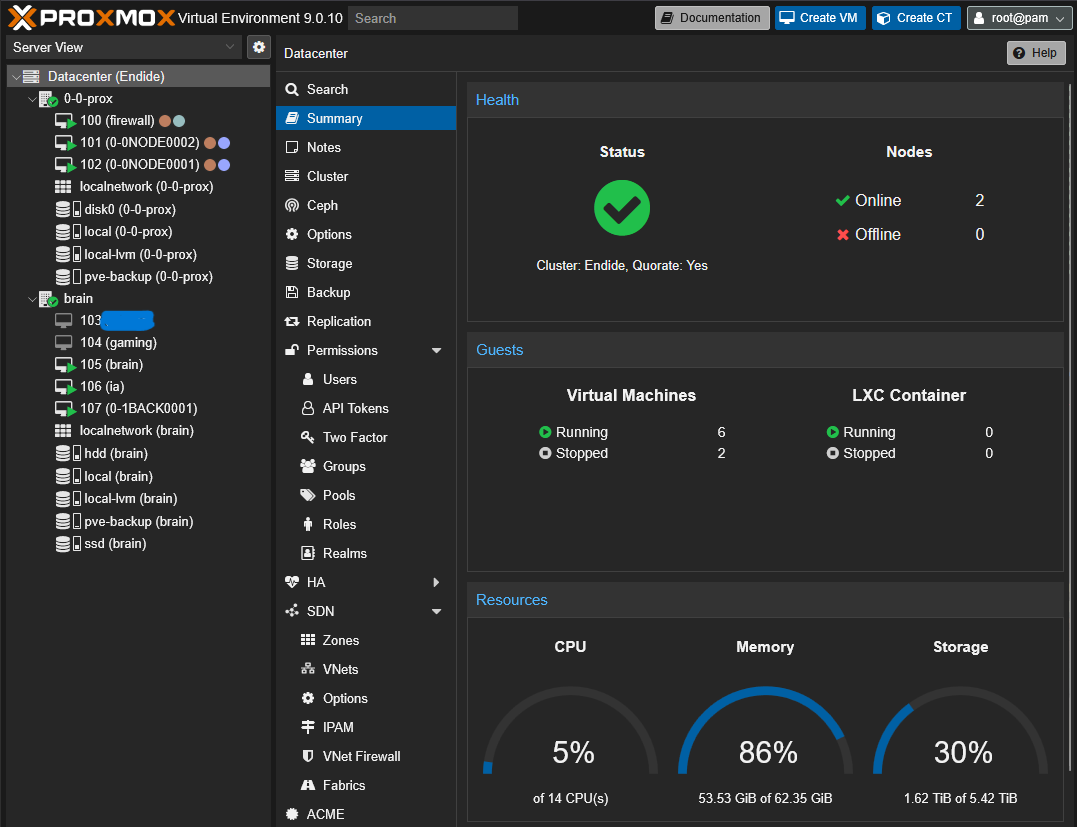This screenshot has height=827, width=1077.
Task: Collapse the brain node in the tree
Action: tap(32, 299)
